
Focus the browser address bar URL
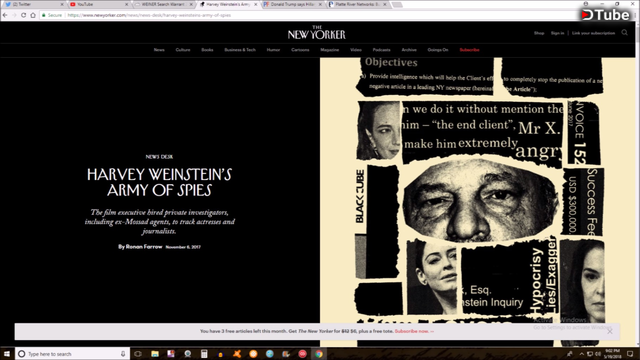pyautogui.click(x=149, y=15)
